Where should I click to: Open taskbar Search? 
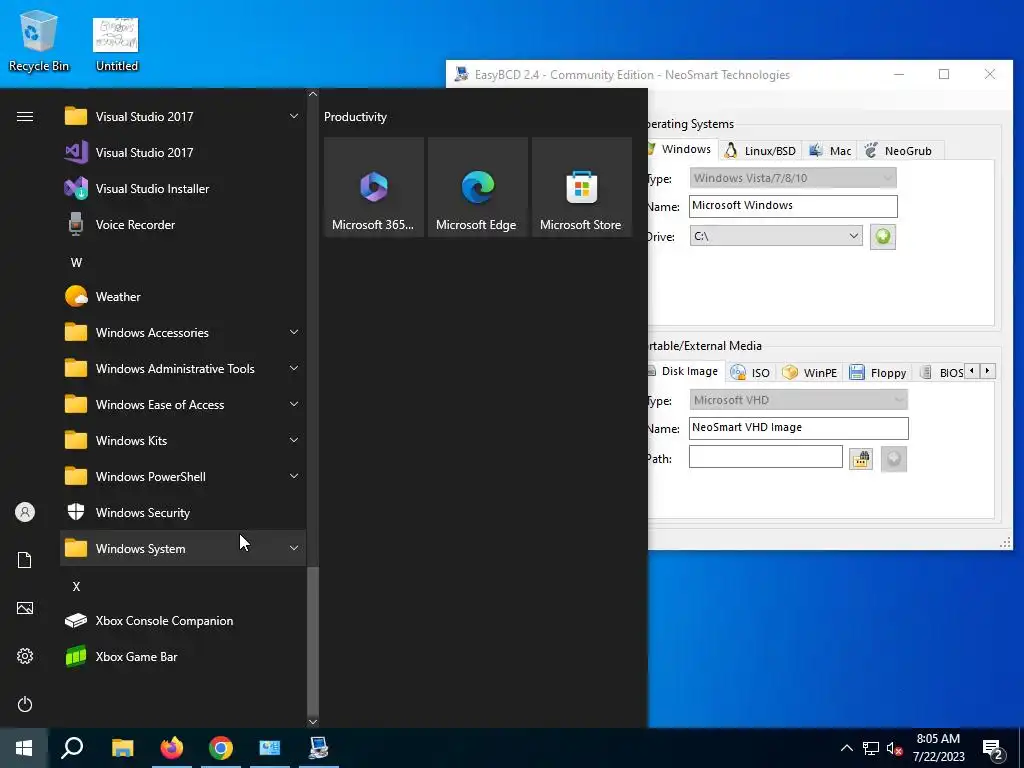pyautogui.click(x=72, y=748)
